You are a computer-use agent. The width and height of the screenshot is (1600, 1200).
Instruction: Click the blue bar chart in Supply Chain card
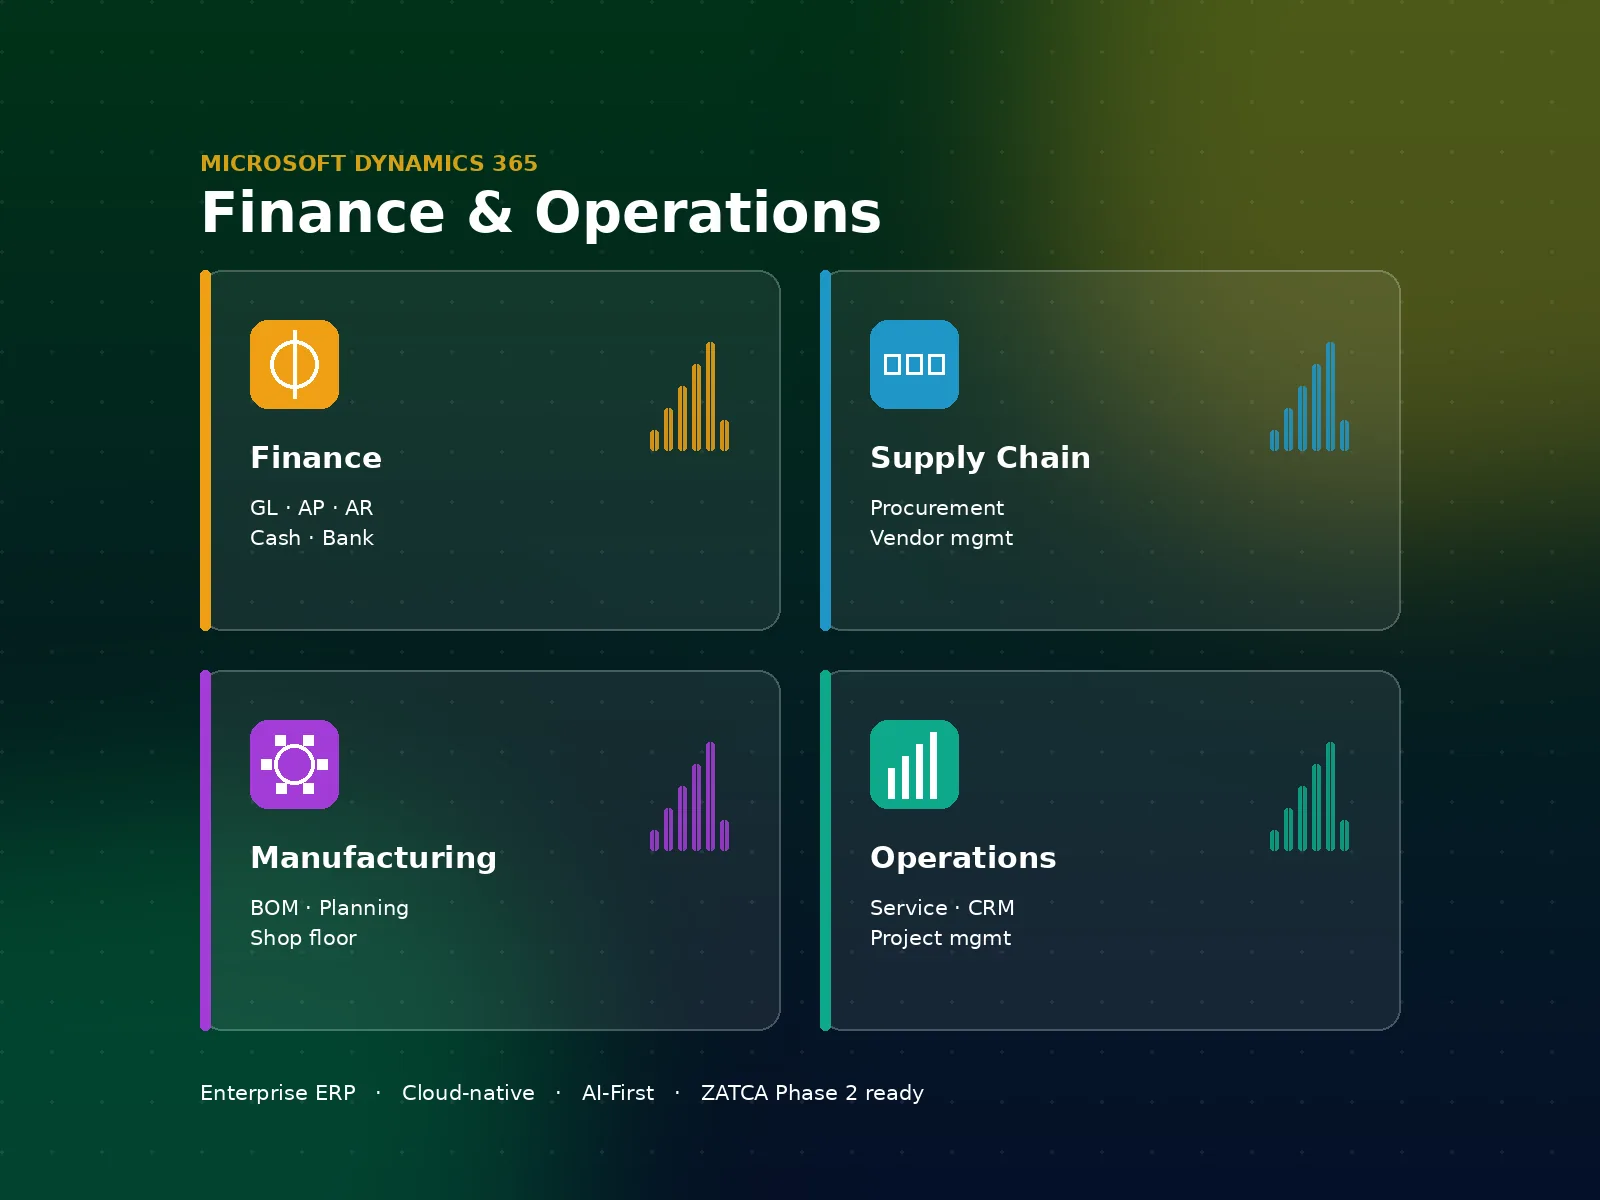(x=1309, y=396)
